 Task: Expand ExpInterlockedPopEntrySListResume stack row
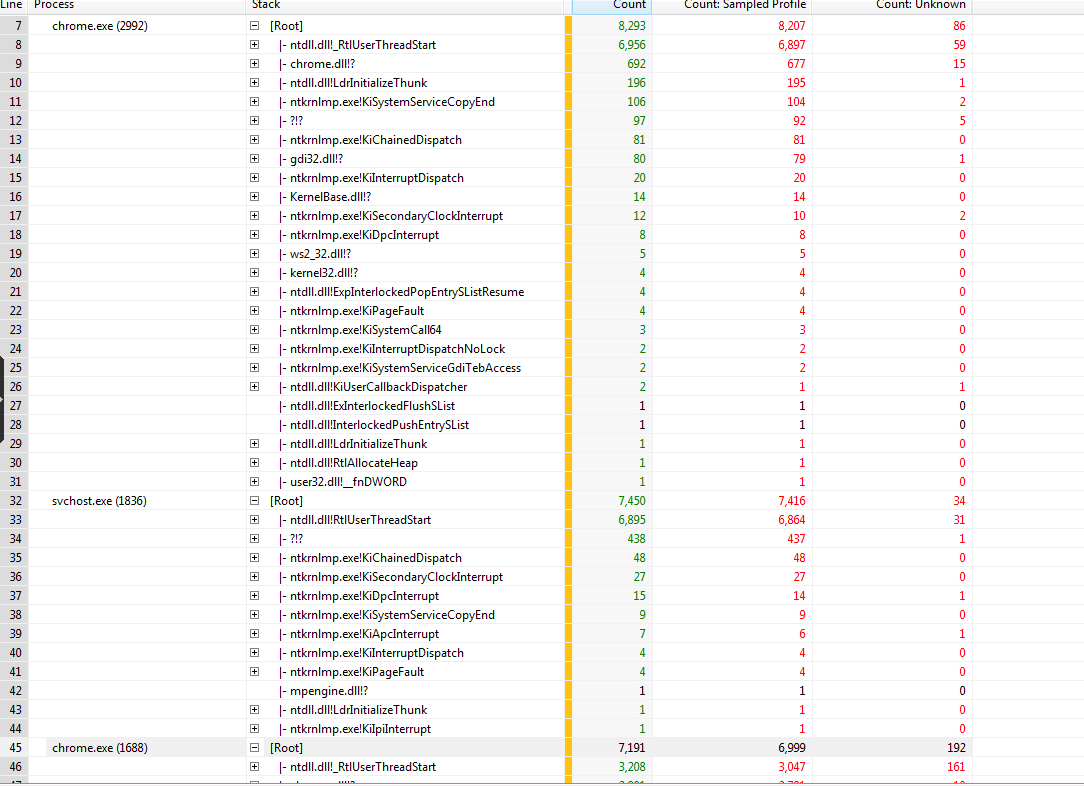[x=254, y=292]
